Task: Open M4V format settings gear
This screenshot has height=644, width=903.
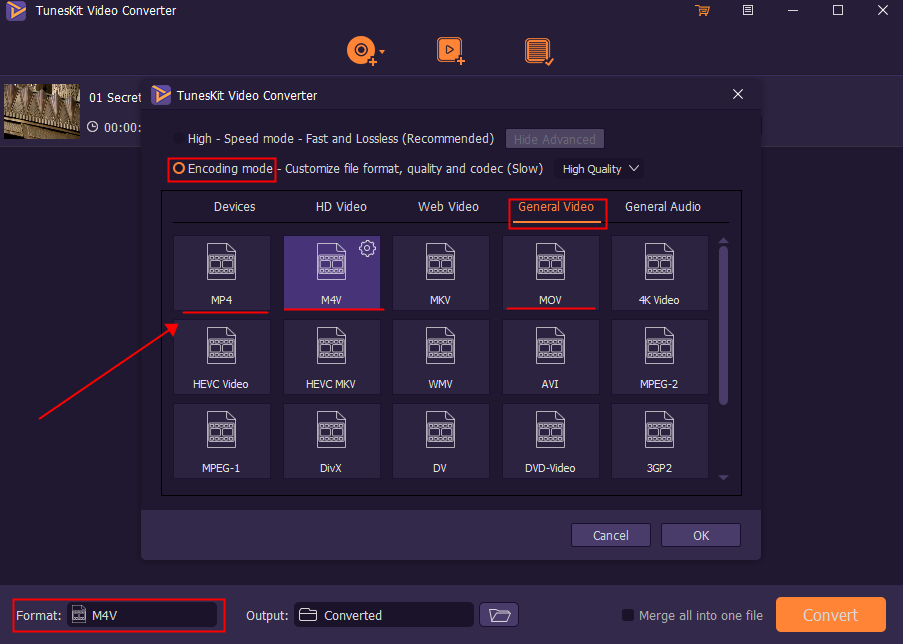Action: pyautogui.click(x=367, y=248)
